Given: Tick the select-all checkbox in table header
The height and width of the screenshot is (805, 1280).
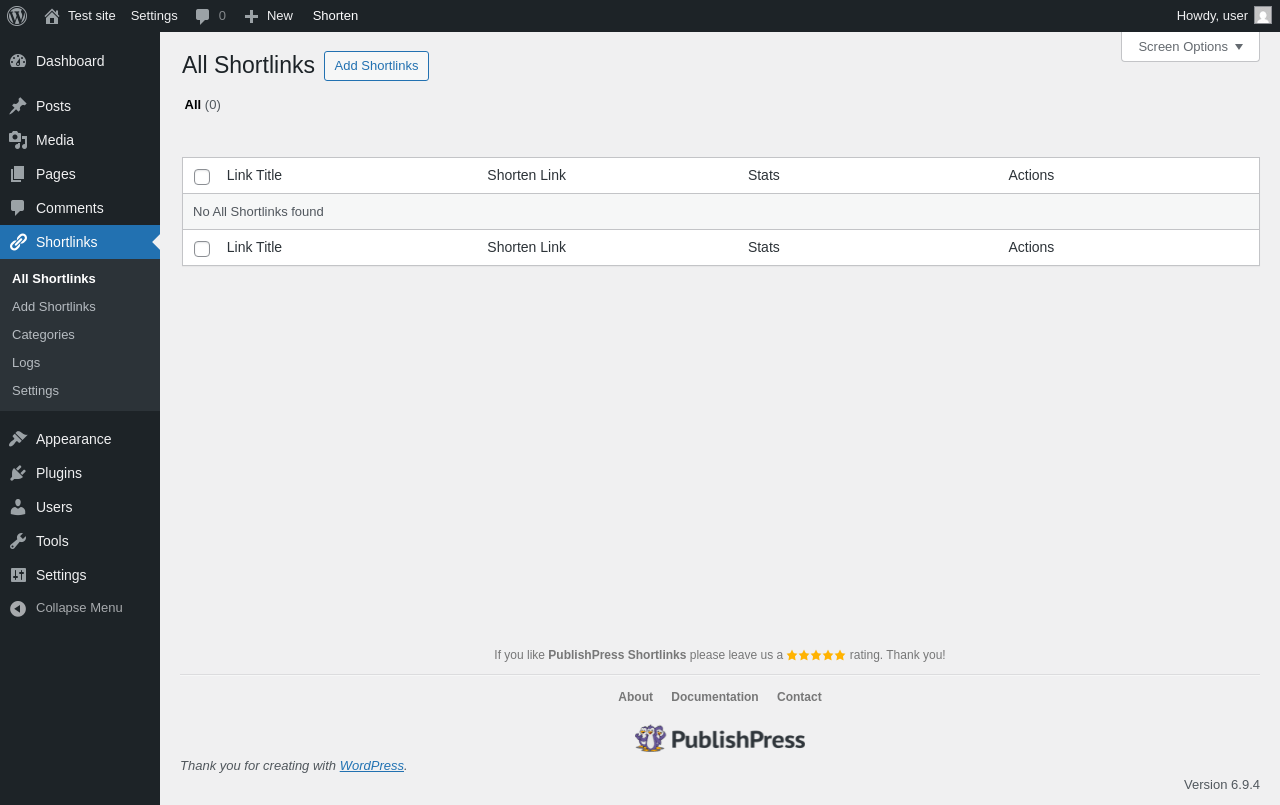Looking at the screenshot, I should pos(202,177).
